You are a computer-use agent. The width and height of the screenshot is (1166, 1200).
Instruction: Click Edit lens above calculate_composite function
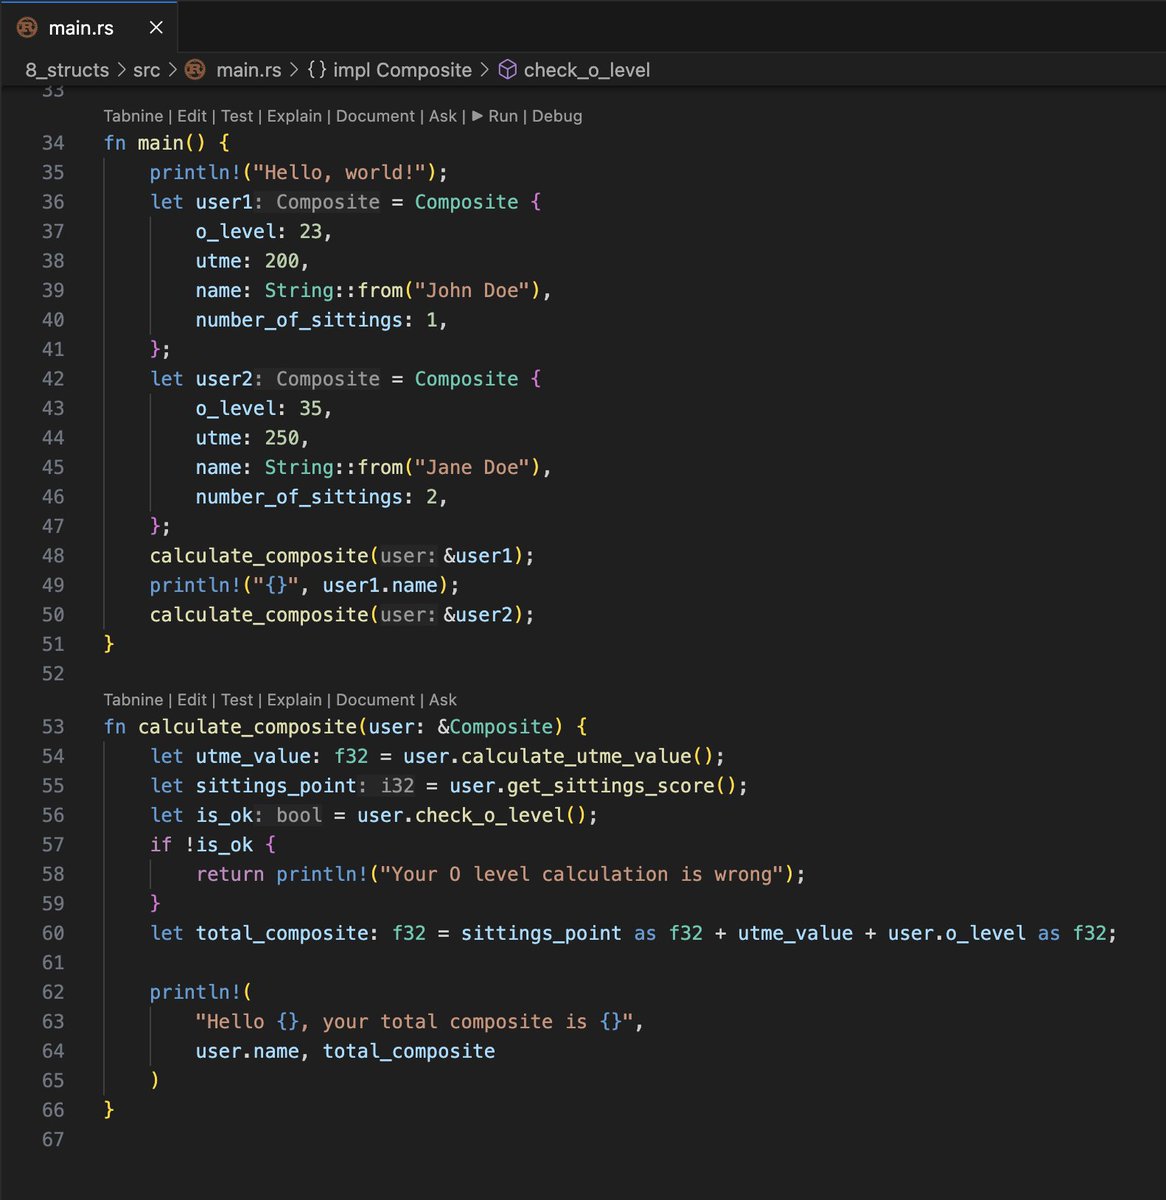click(x=191, y=700)
